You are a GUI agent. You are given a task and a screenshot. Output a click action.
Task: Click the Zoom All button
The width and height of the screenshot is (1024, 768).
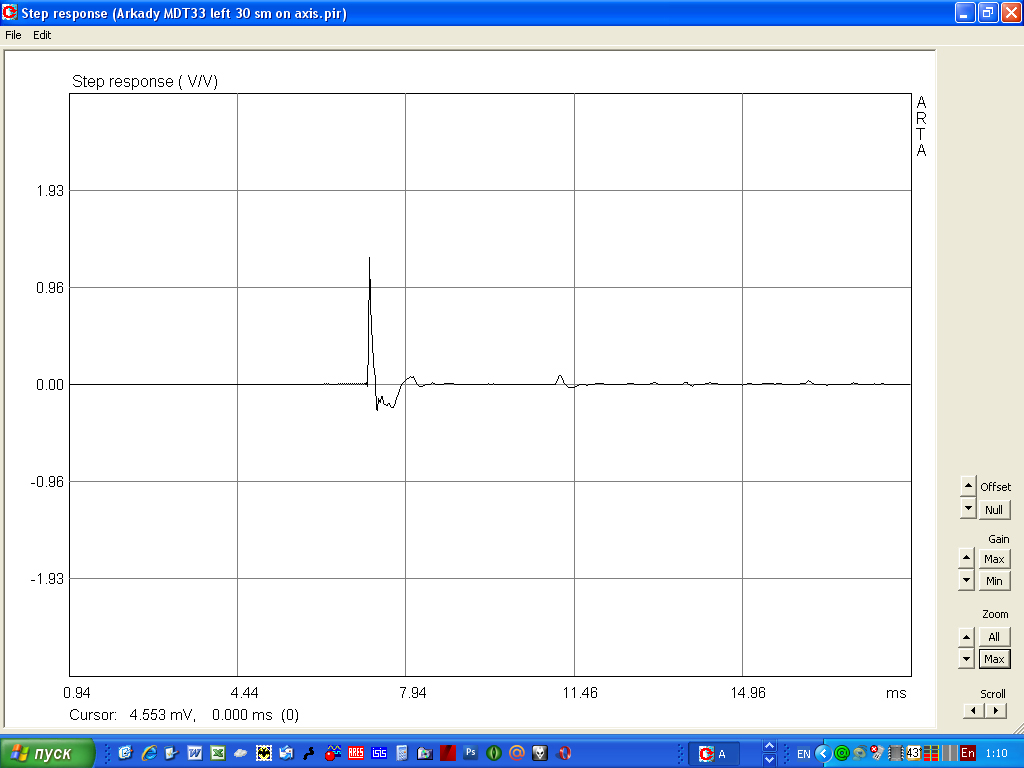tap(994, 637)
